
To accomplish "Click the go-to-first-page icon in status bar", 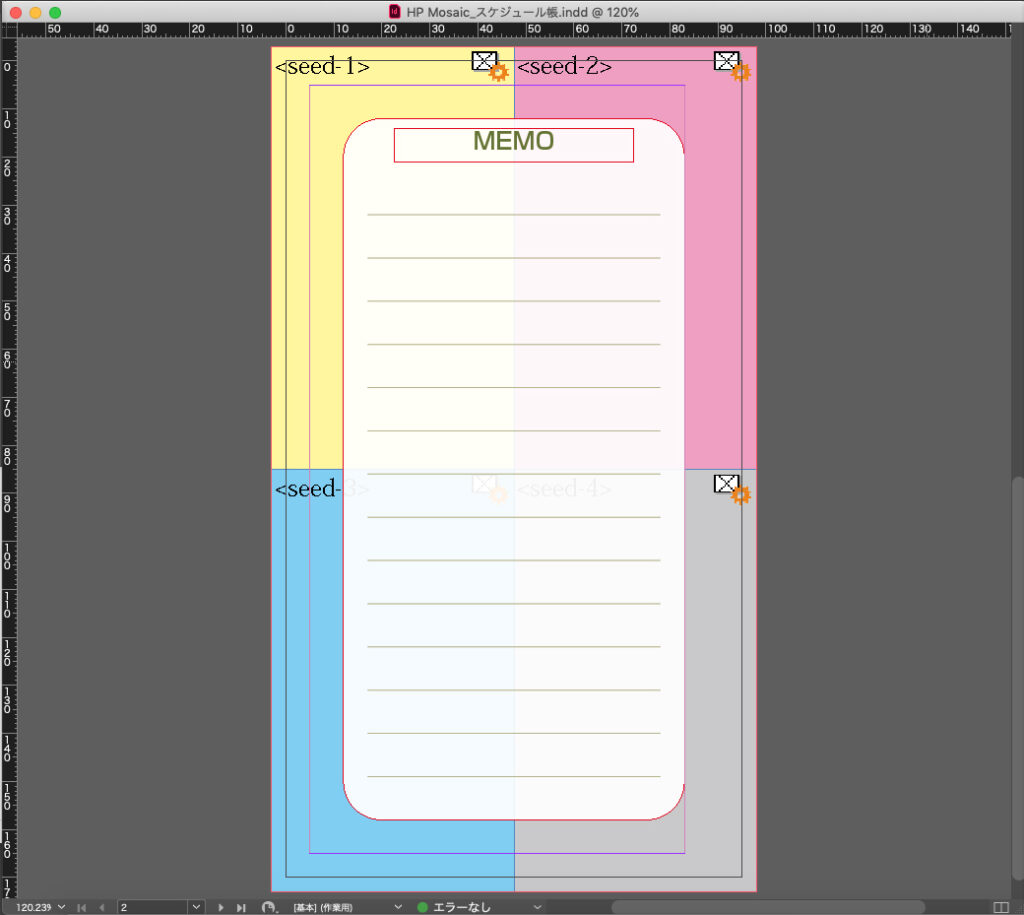I will 82,906.
